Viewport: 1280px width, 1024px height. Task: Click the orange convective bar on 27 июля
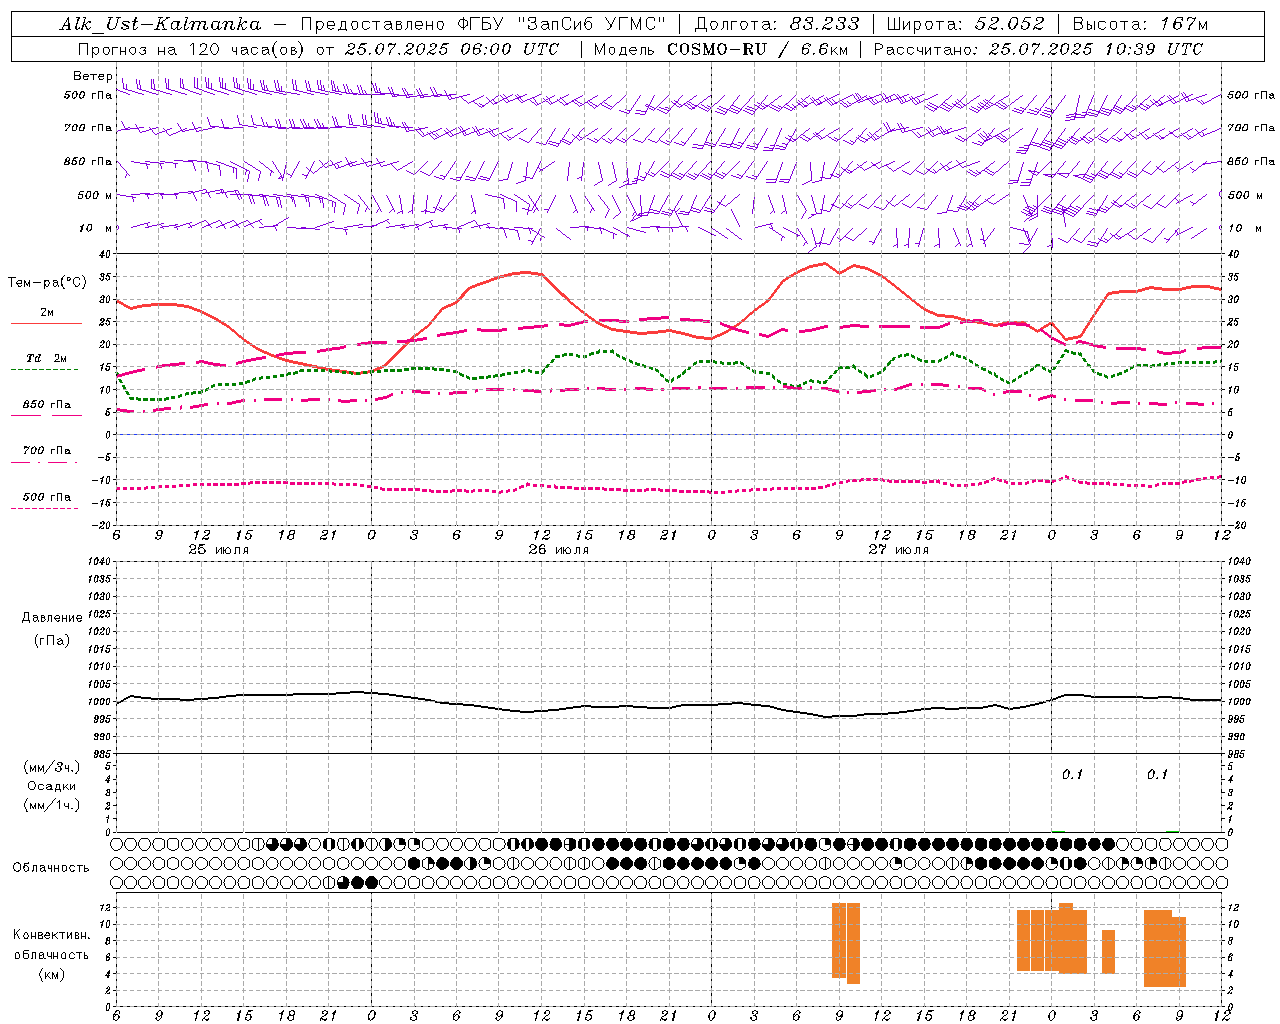846,943
